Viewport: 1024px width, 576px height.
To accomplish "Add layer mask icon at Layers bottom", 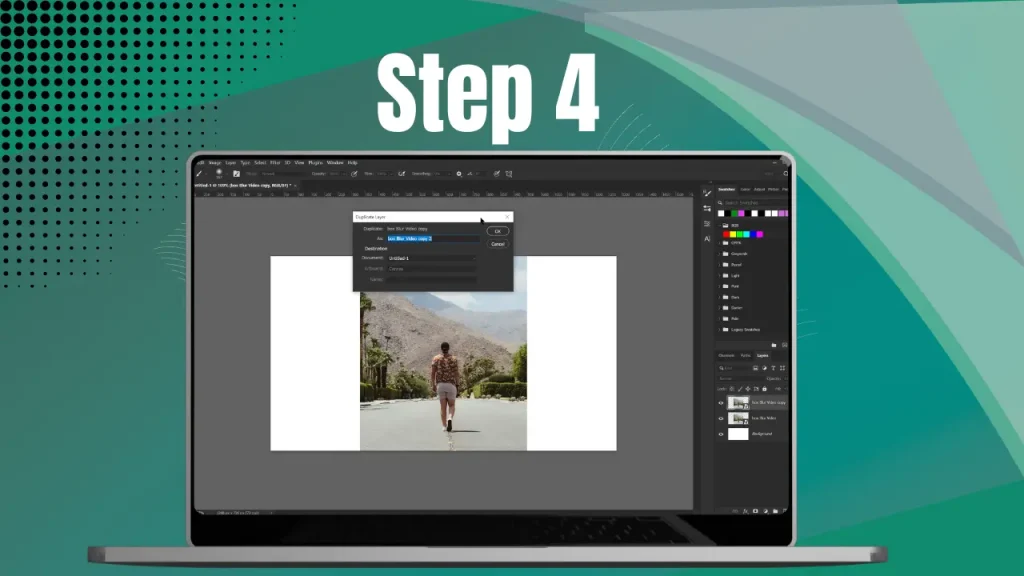I will click(x=756, y=511).
